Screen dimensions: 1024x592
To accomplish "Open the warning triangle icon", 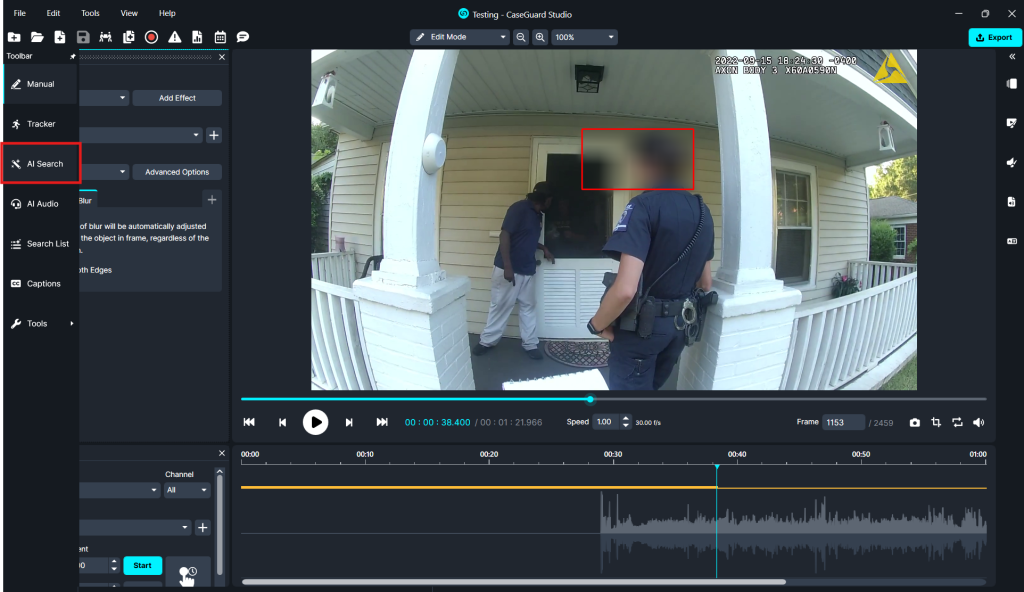I will tap(175, 37).
